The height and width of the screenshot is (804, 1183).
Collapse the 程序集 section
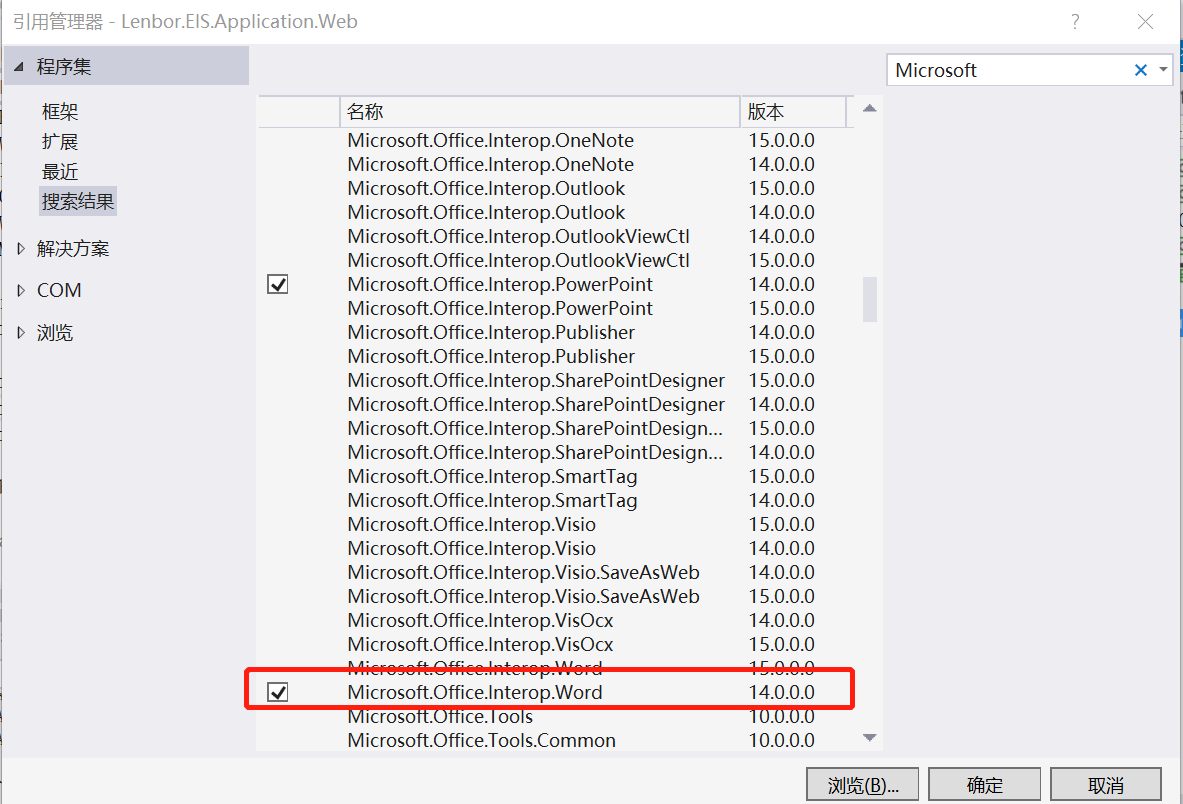[x=19, y=66]
